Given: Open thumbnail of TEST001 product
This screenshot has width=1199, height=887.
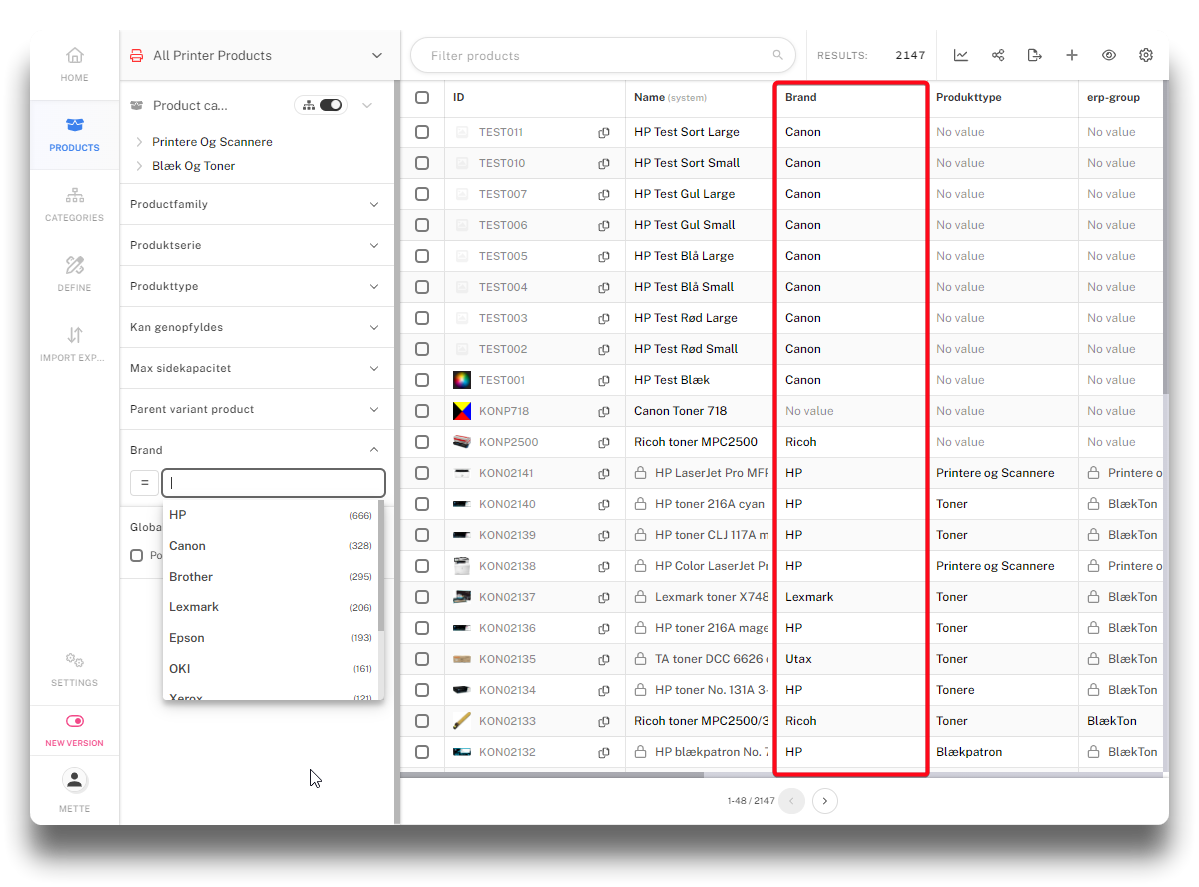Looking at the screenshot, I should [462, 380].
